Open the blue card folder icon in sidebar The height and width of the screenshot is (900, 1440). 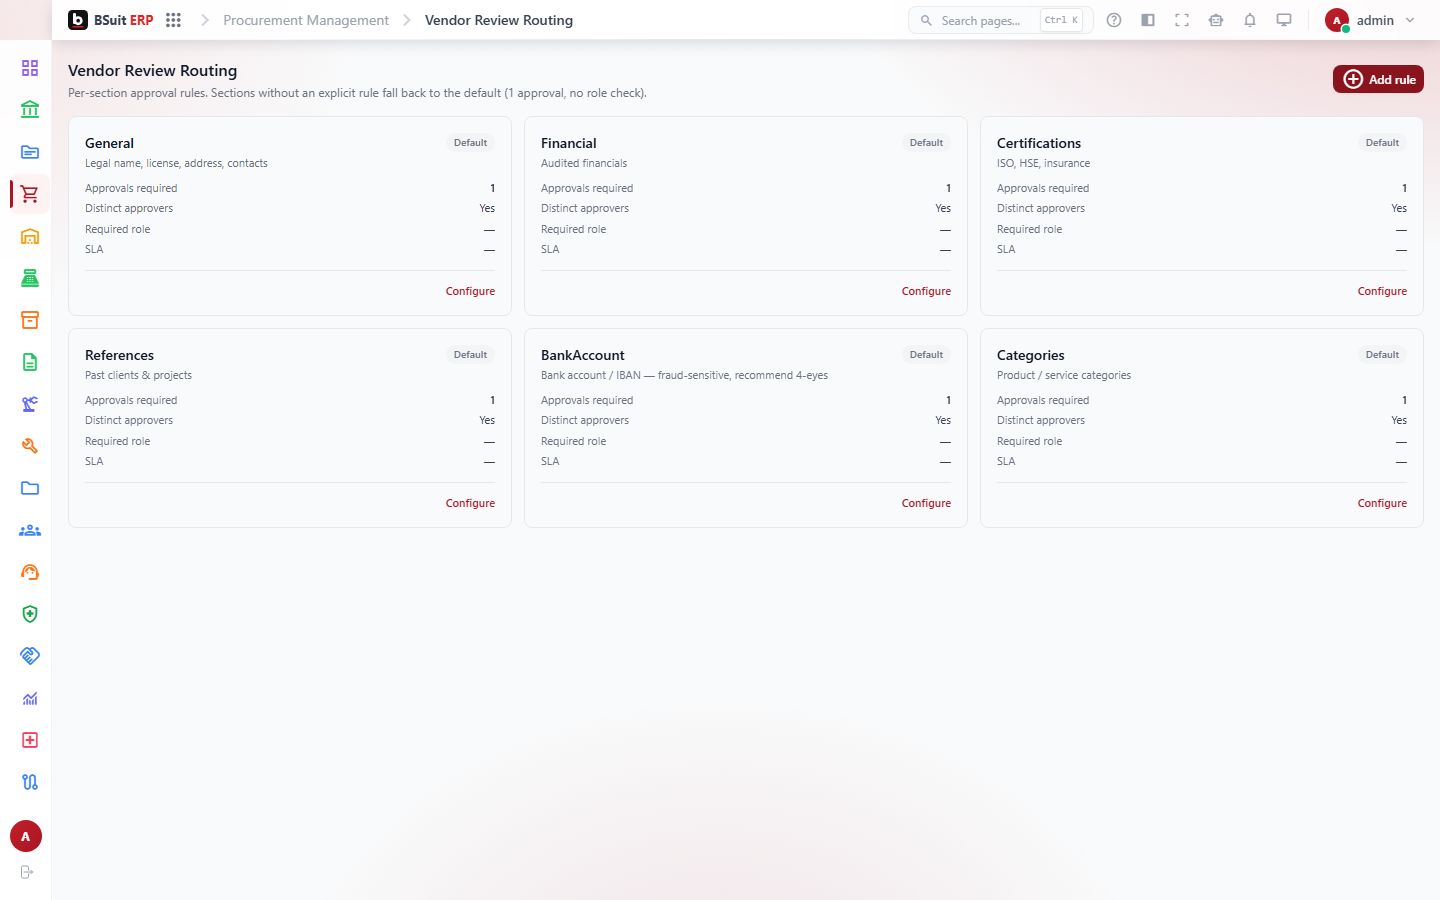[30, 152]
